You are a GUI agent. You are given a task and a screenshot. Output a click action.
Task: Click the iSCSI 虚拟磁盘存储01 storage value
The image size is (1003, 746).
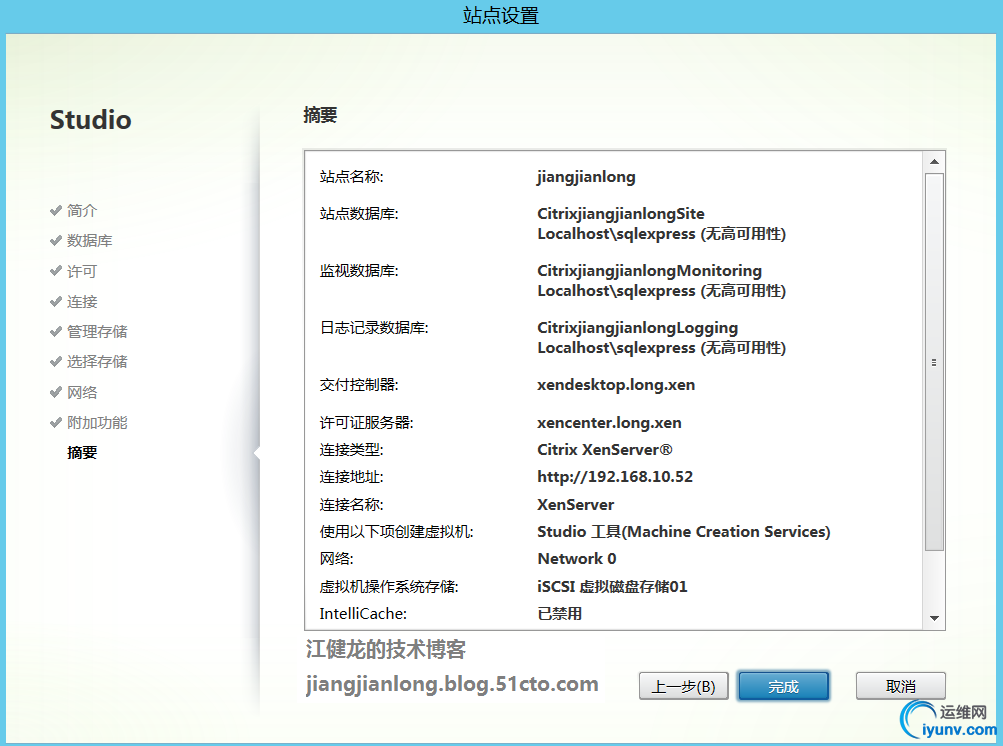(x=612, y=587)
